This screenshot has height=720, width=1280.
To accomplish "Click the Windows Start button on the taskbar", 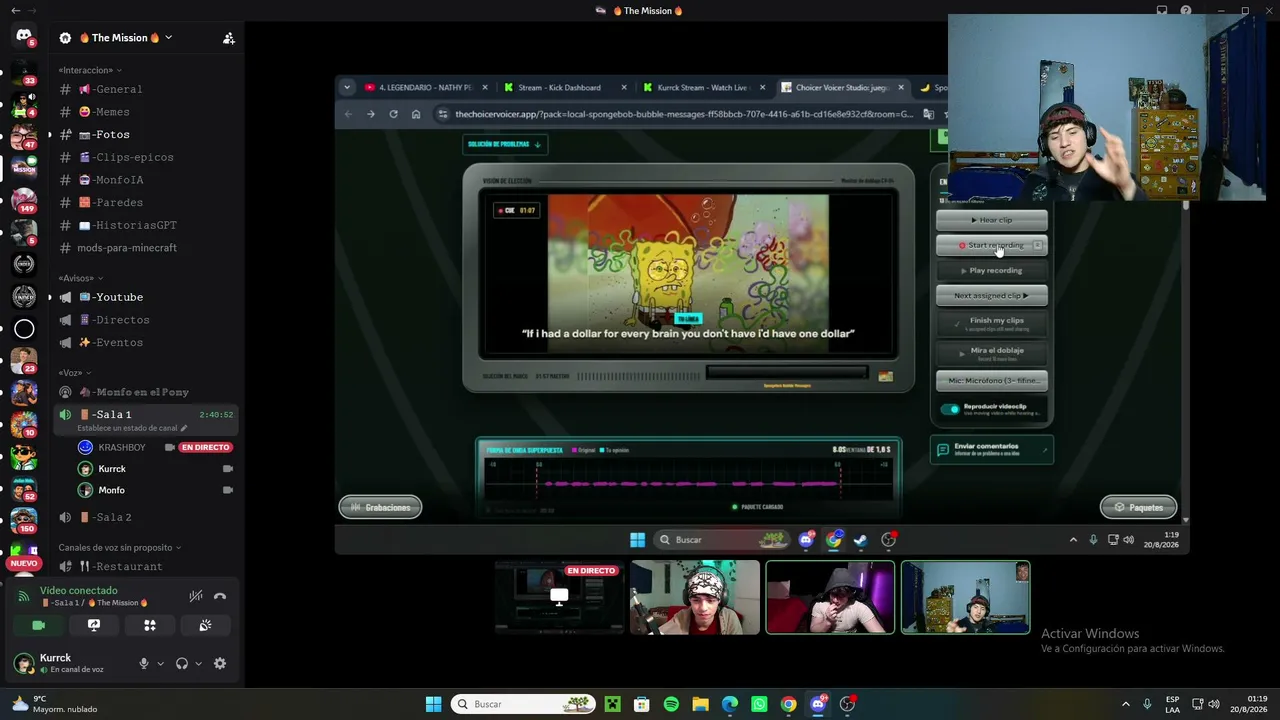I will click(x=433, y=704).
